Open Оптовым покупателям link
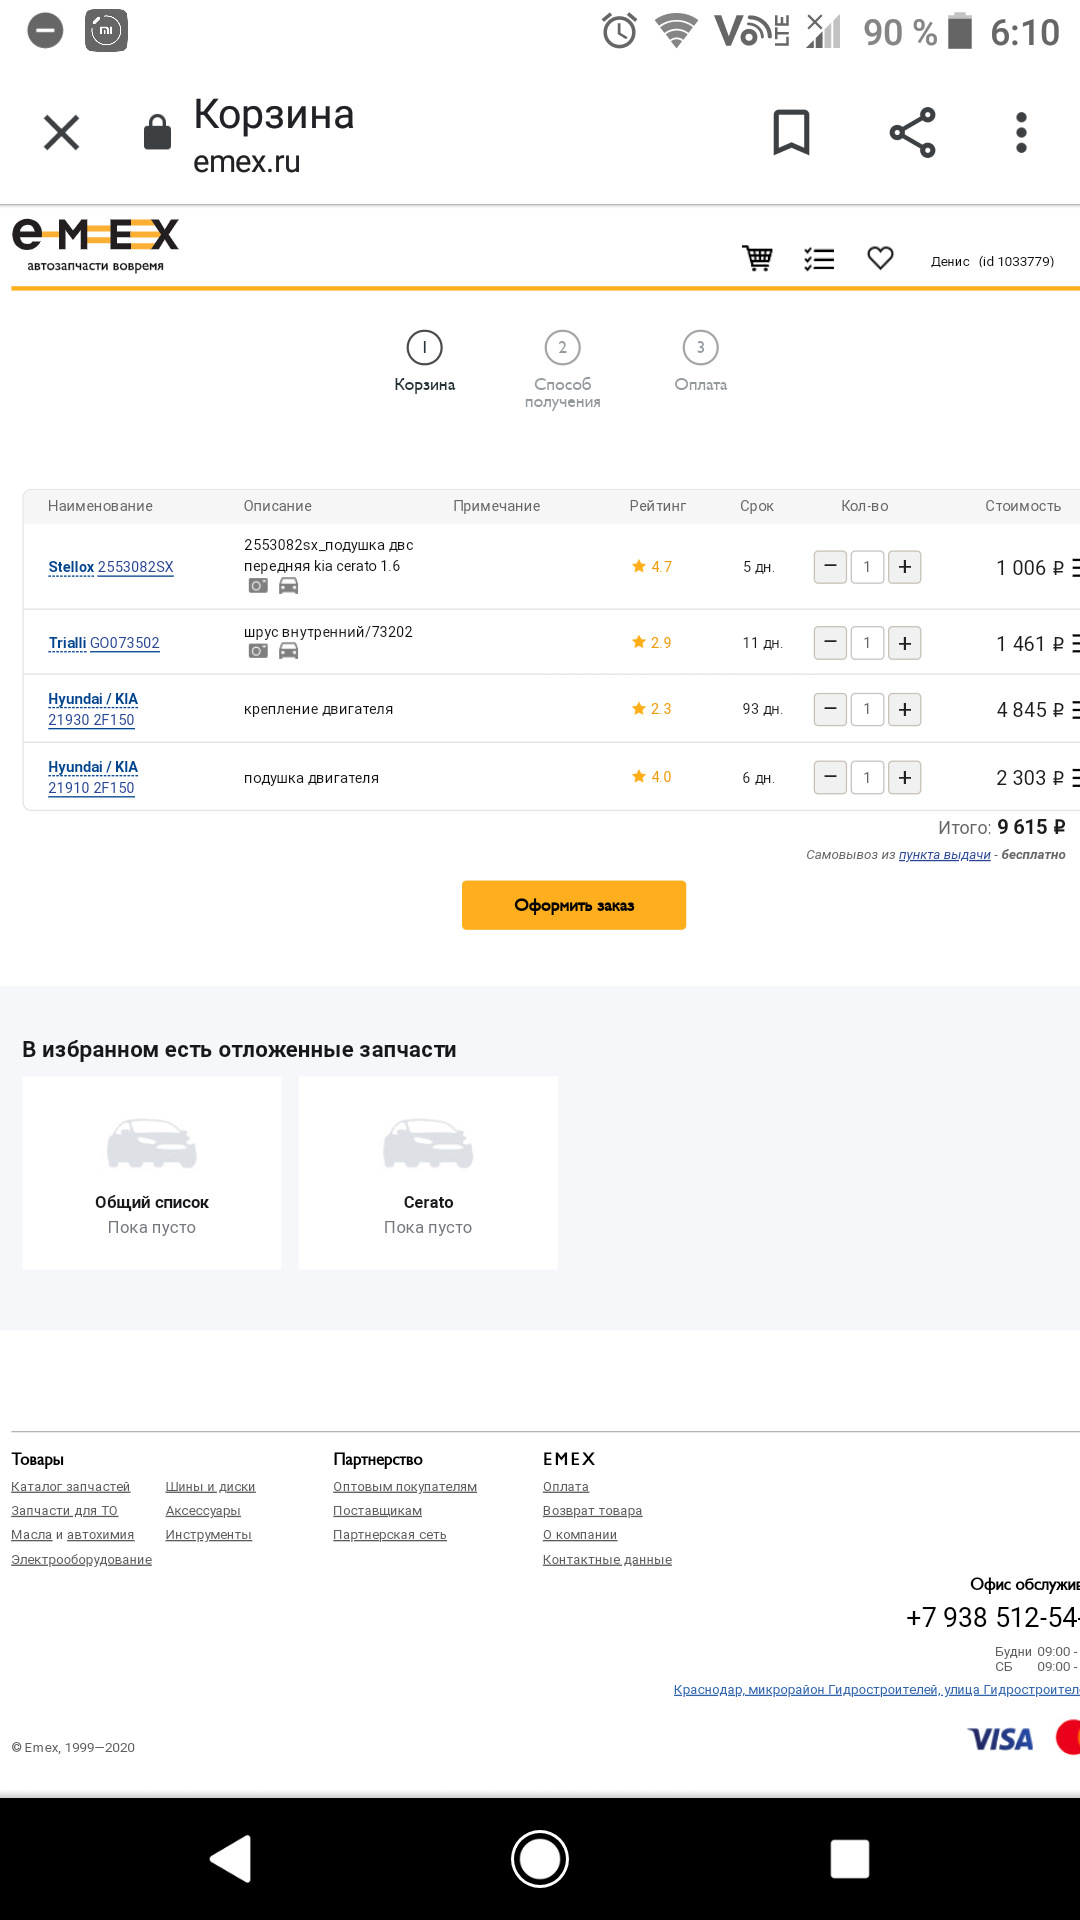 tap(405, 1487)
